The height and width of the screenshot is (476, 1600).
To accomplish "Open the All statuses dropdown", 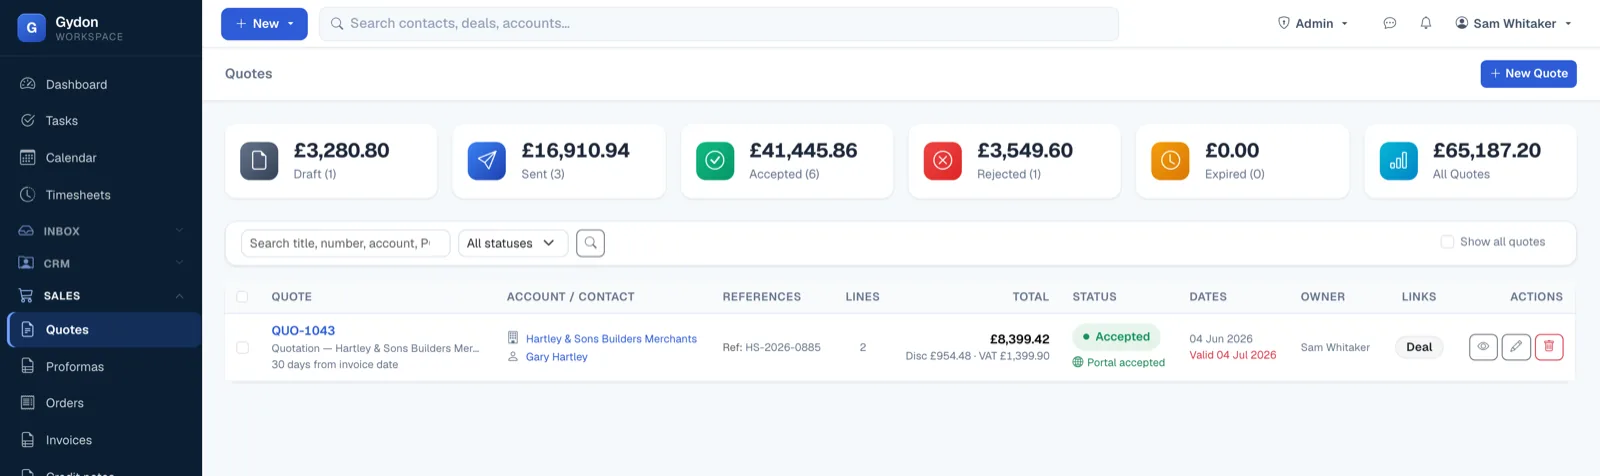I will coord(513,243).
